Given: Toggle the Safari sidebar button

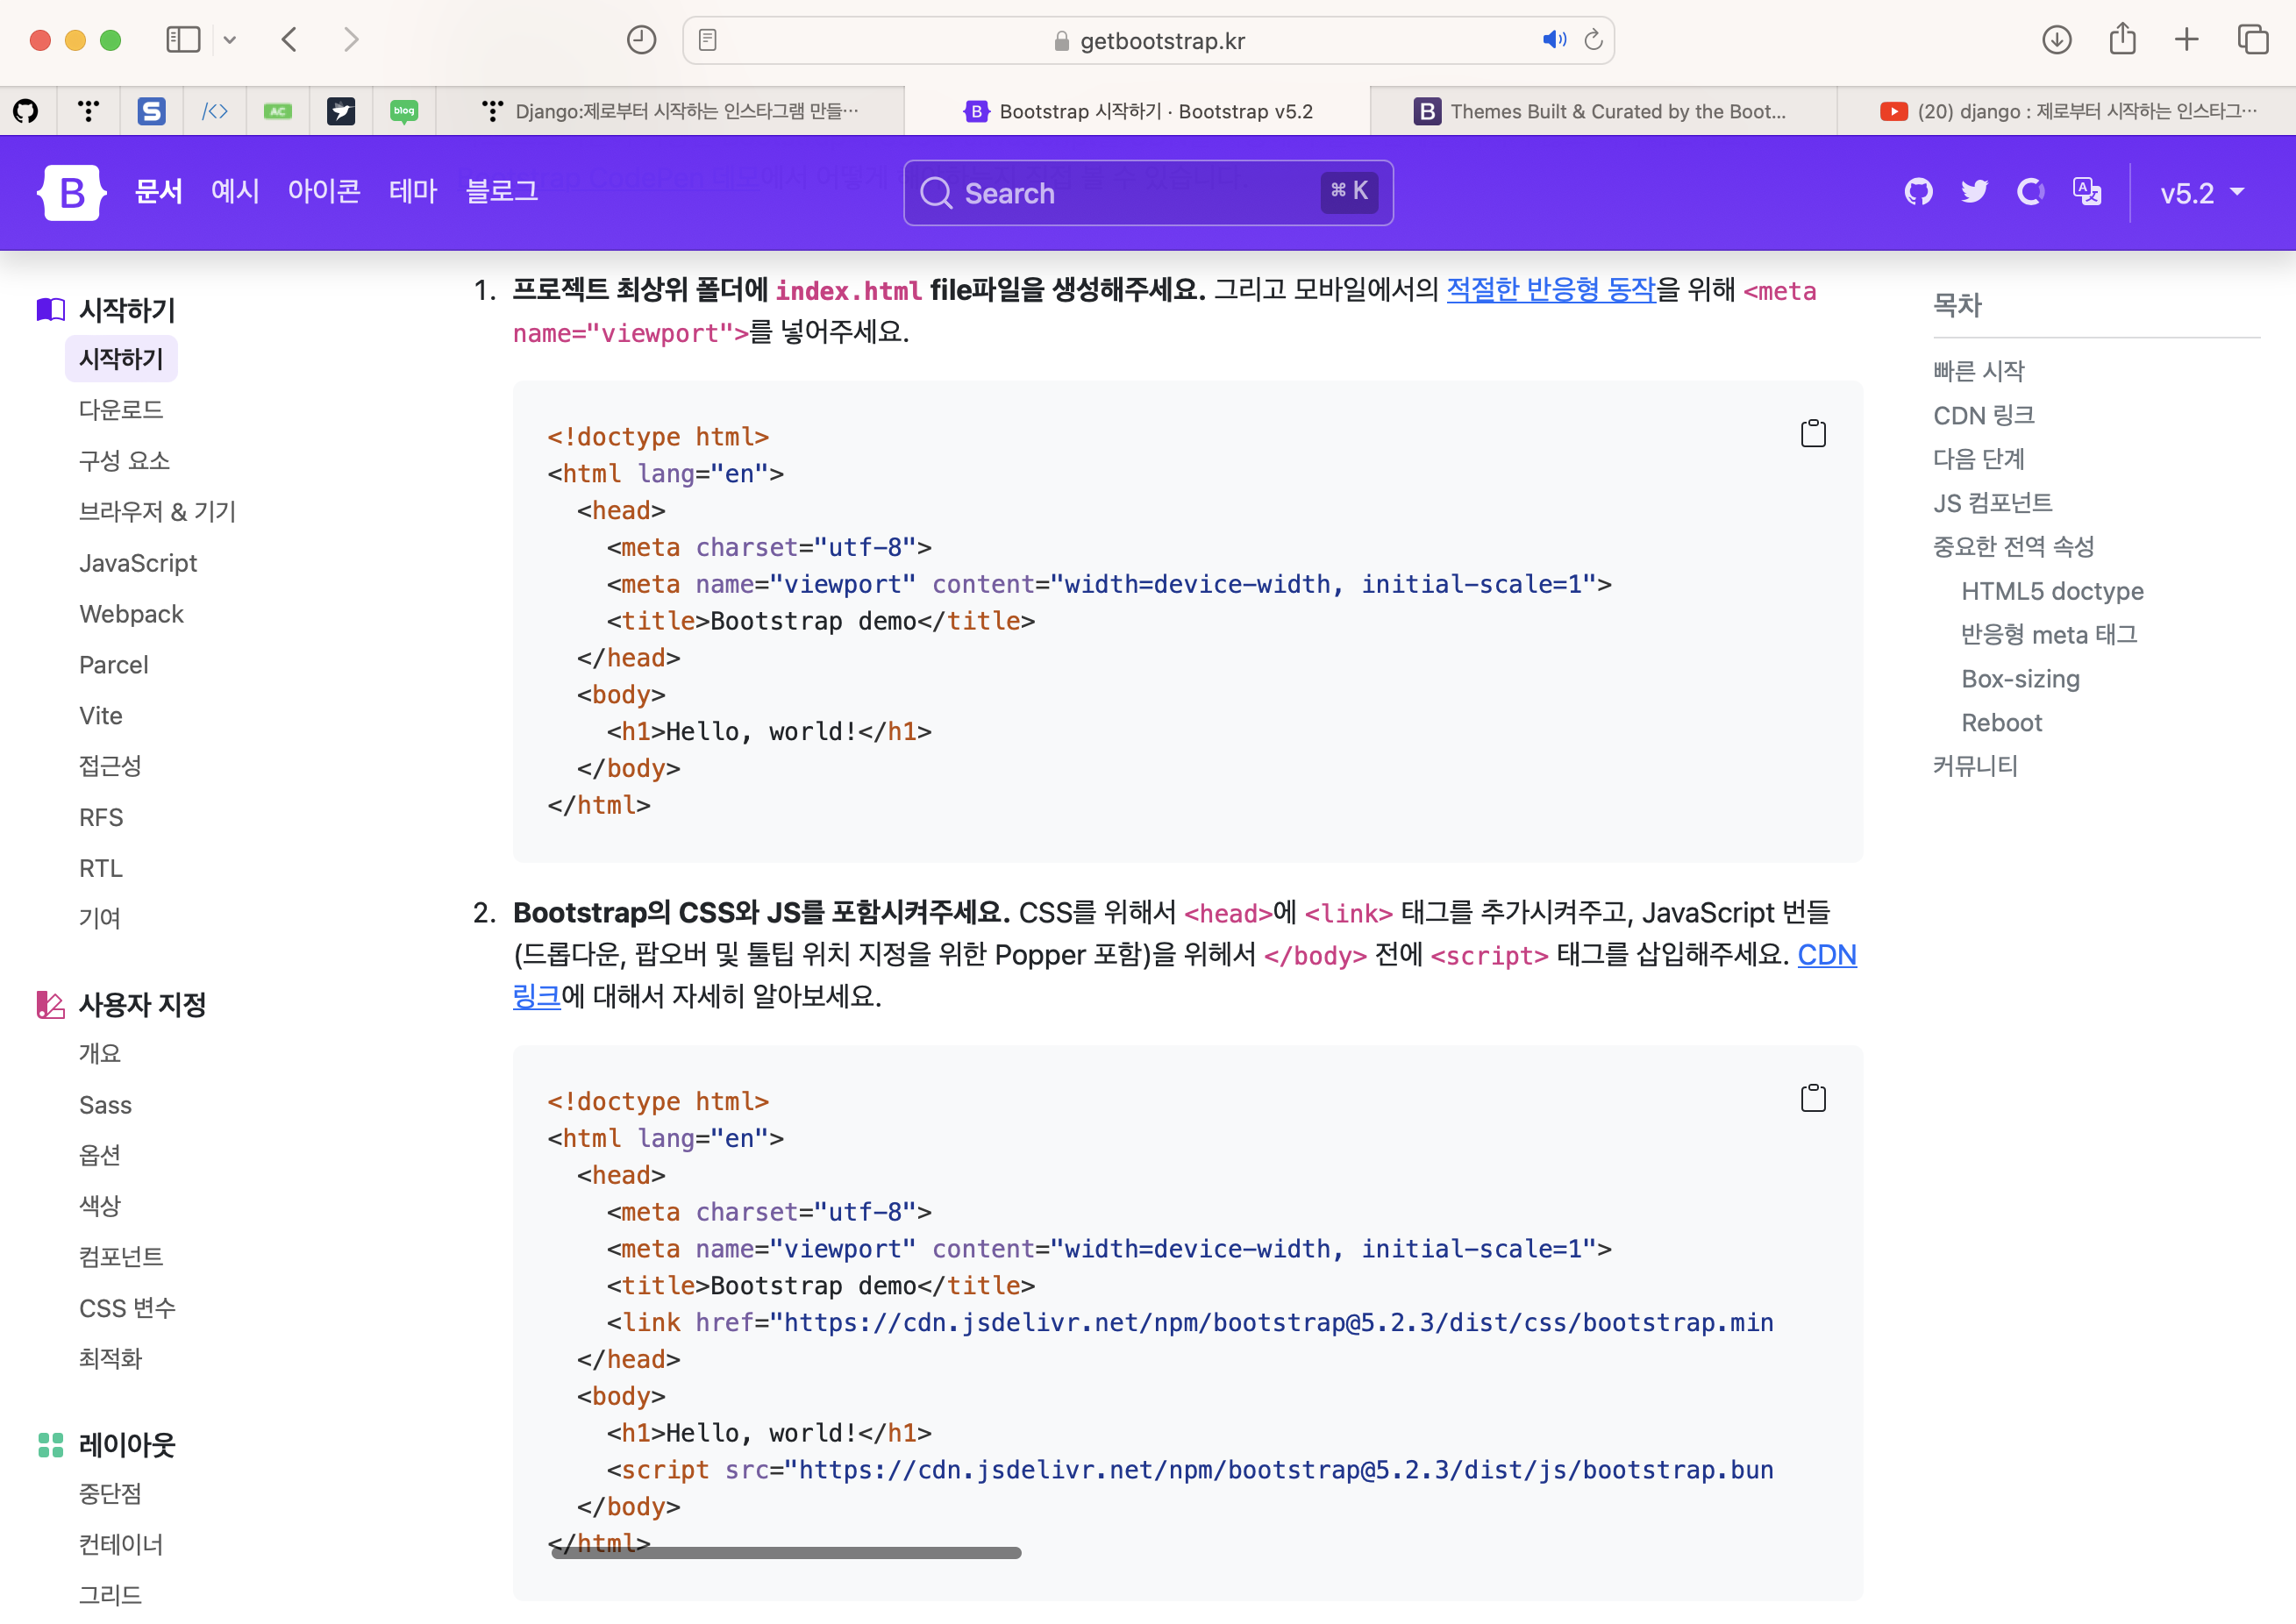Looking at the screenshot, I should pos(183,40).
